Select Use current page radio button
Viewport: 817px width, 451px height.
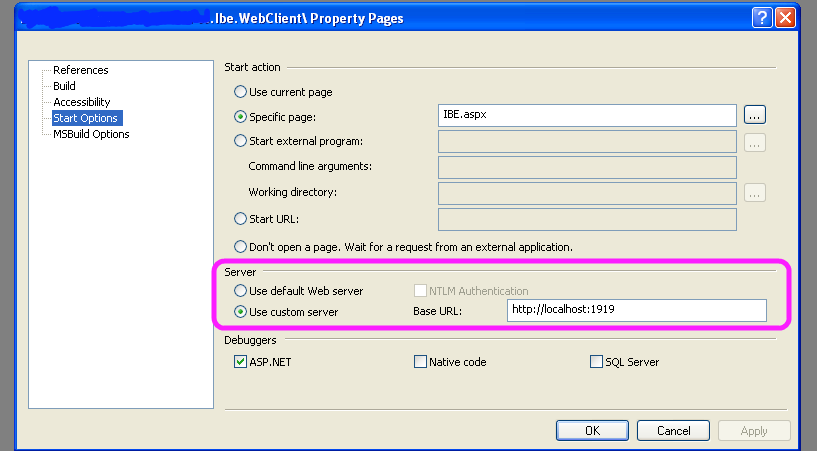240,92
